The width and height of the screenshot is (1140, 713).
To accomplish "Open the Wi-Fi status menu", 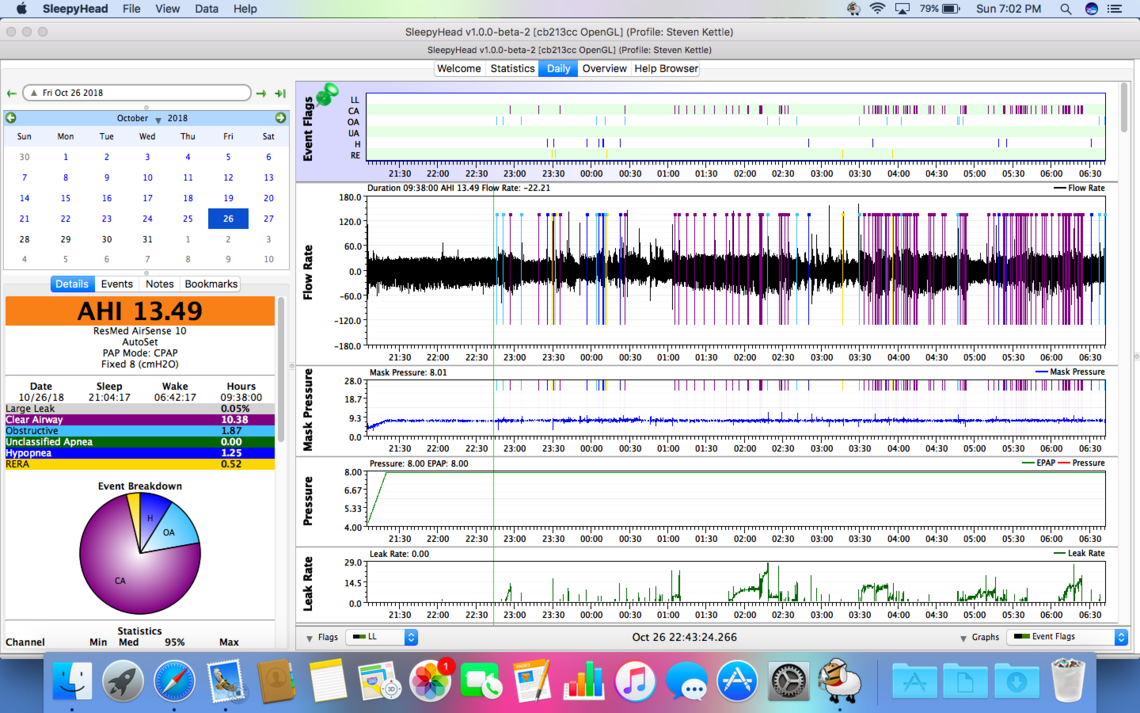I will (x=878, y=9).
